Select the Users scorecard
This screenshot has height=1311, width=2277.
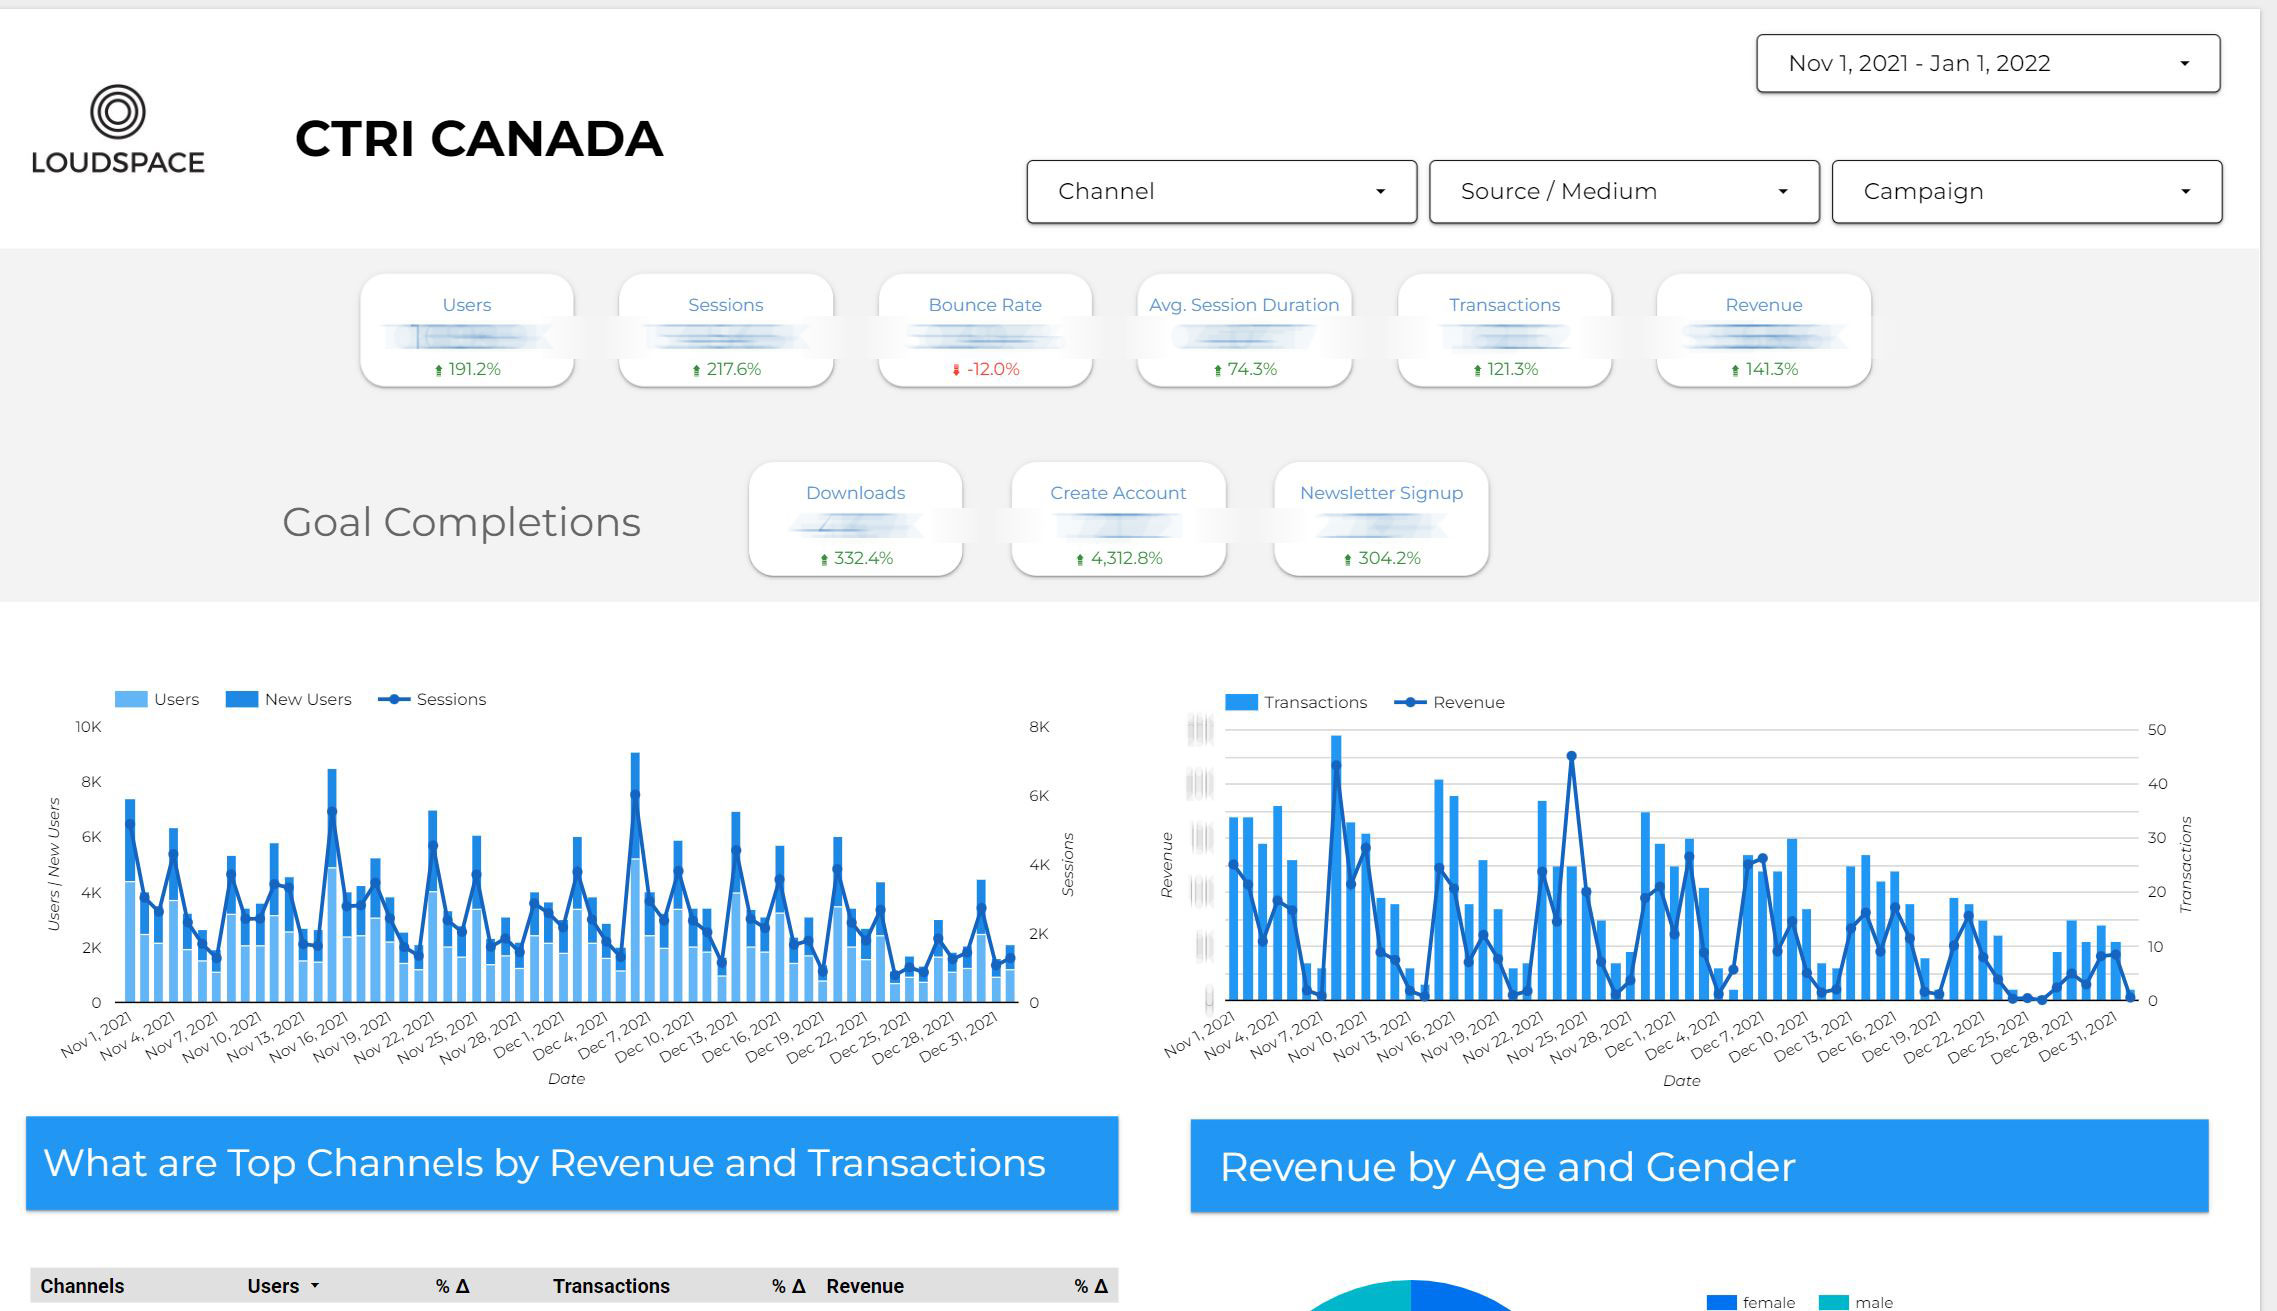click(x=467, y=330)
